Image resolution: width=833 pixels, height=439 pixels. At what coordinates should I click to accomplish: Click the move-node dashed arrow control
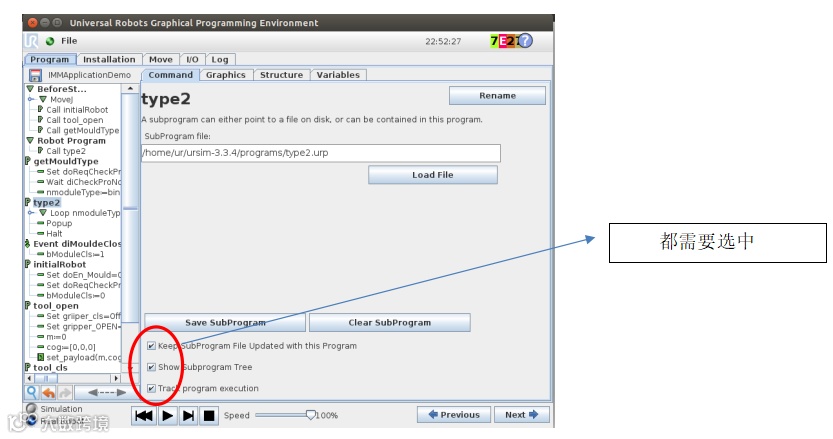106,393
